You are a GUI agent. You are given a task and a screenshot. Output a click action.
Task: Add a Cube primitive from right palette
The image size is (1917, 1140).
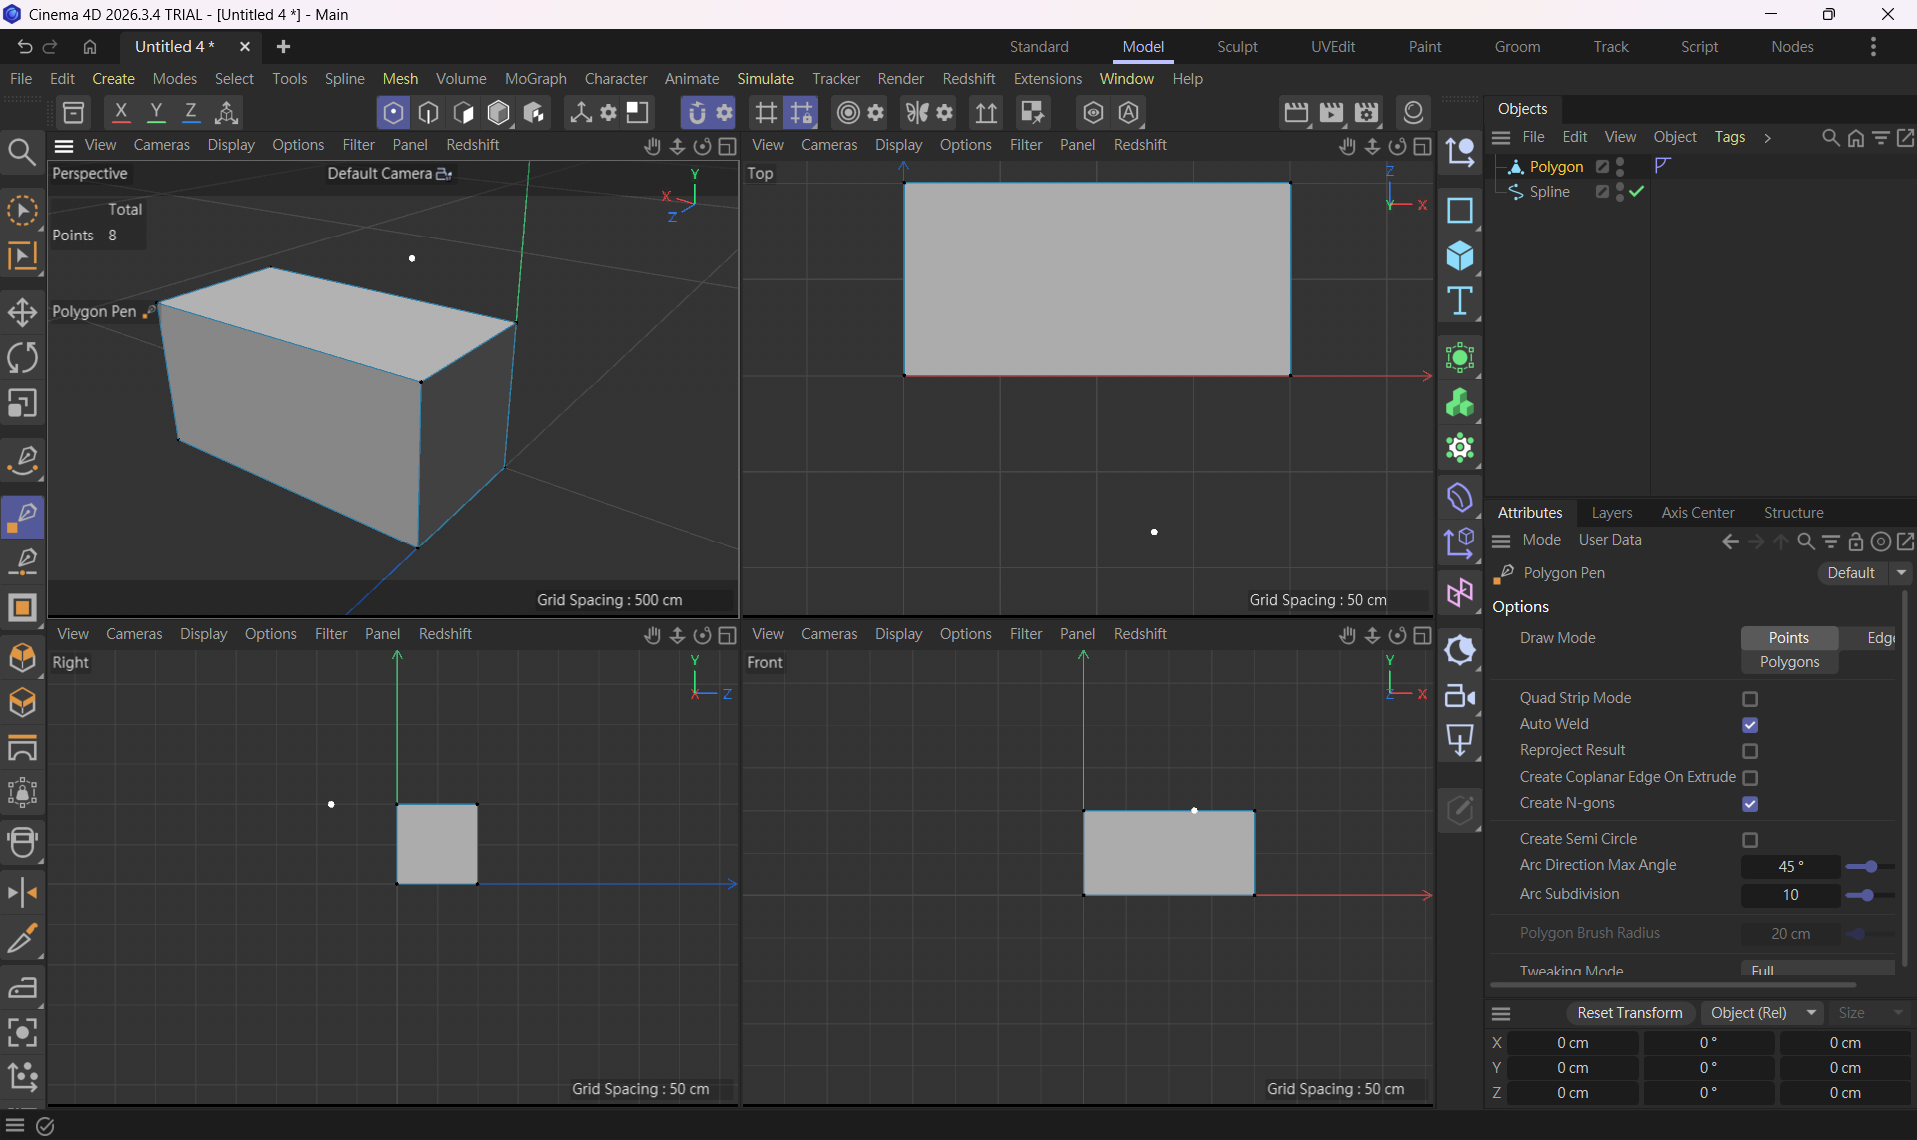[1460, 256]
